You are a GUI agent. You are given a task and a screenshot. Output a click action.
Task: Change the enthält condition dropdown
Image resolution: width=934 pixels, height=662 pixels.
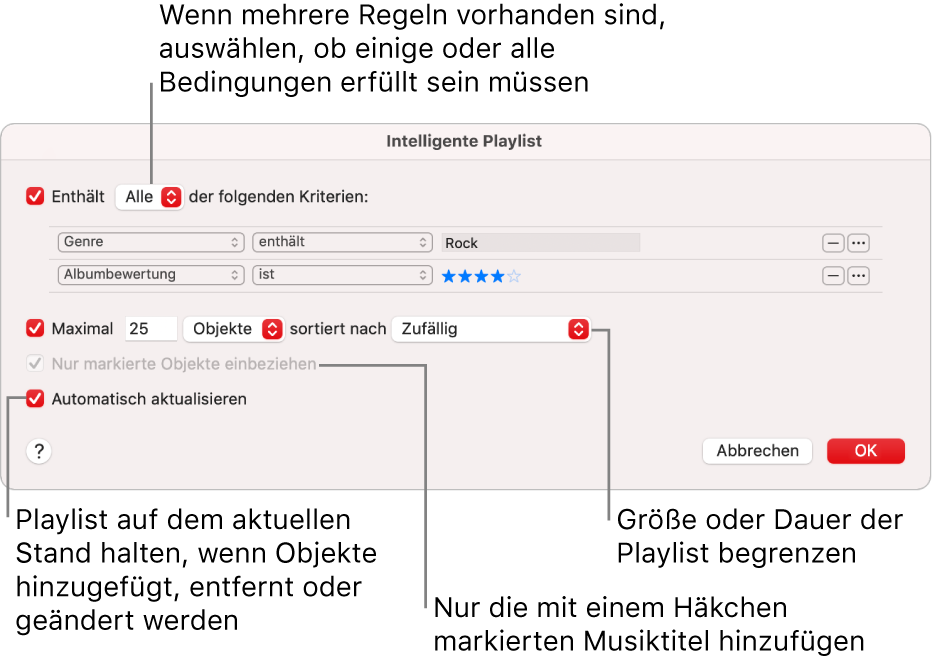point(342,242)
